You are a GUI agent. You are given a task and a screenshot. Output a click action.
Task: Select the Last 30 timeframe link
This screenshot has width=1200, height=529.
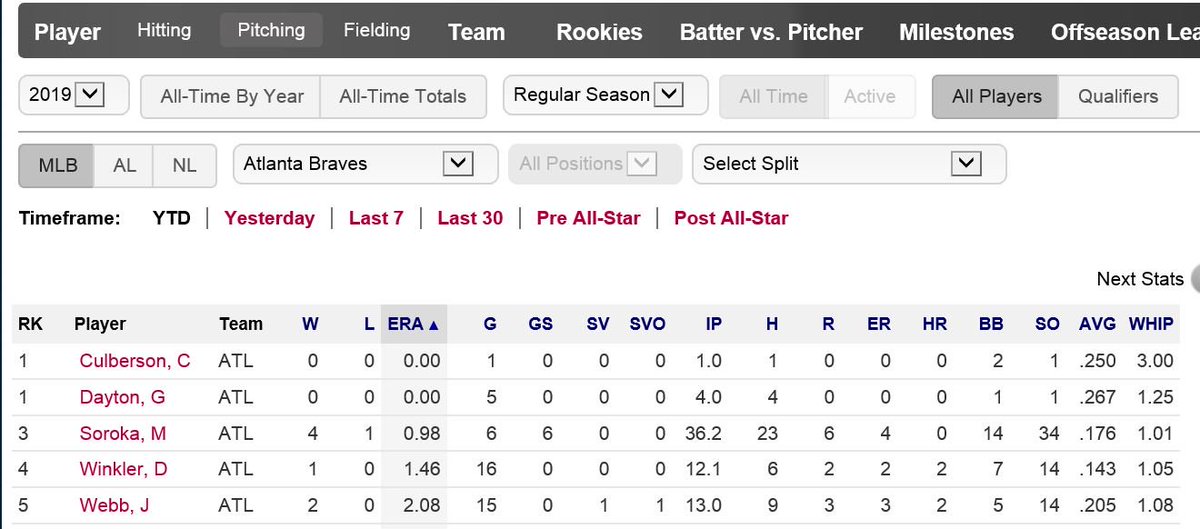pos(470,218)
